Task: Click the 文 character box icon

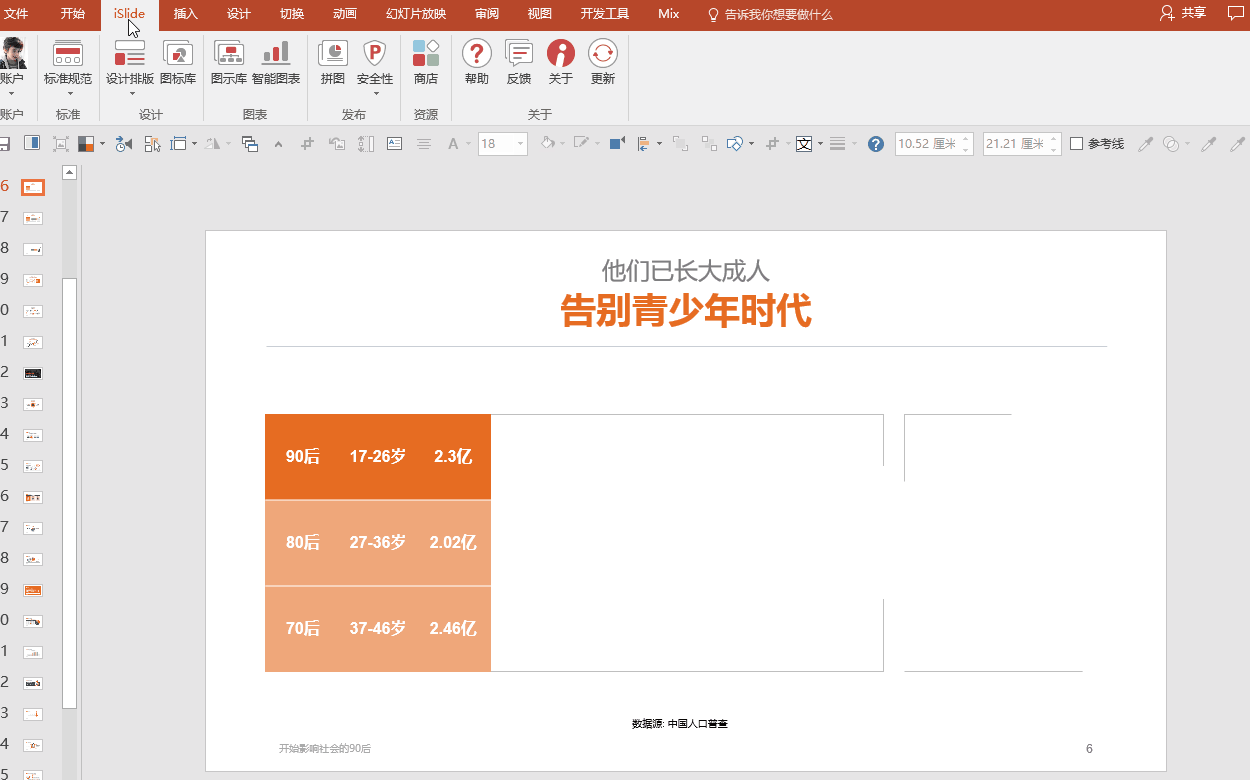Action: click(803, 144)
